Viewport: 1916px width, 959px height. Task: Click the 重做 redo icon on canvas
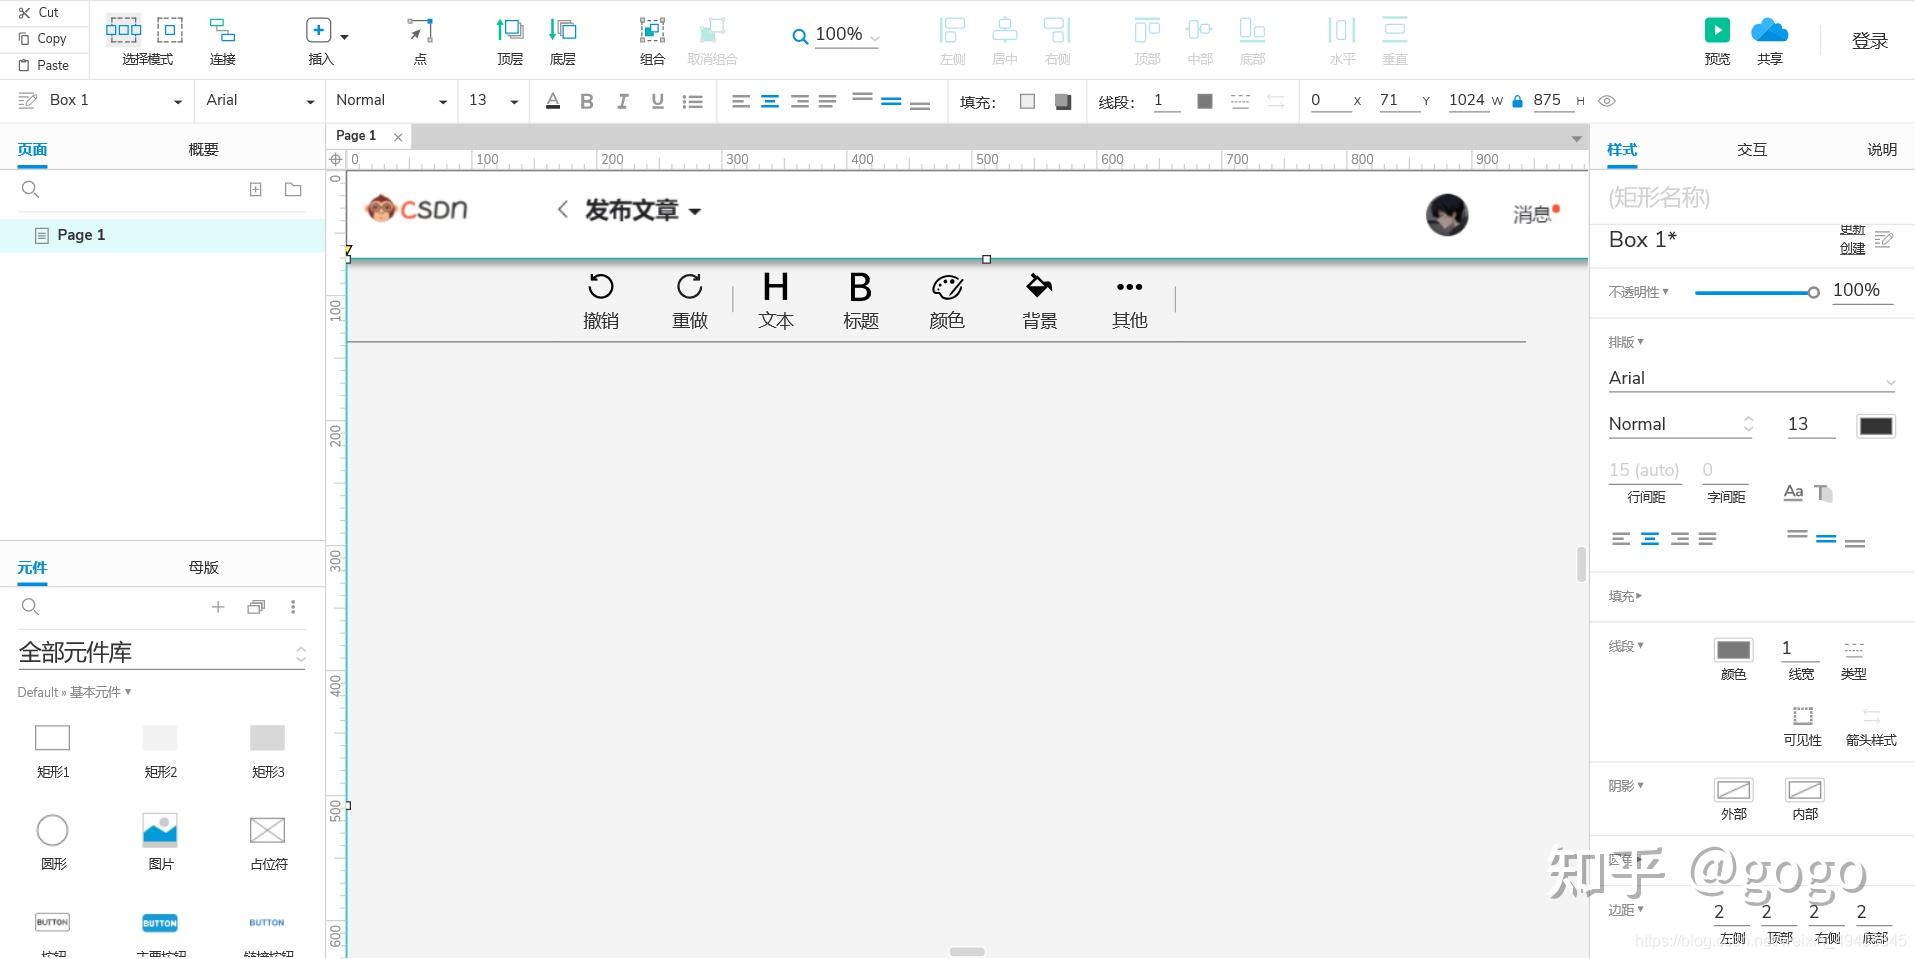pos(689,287)
